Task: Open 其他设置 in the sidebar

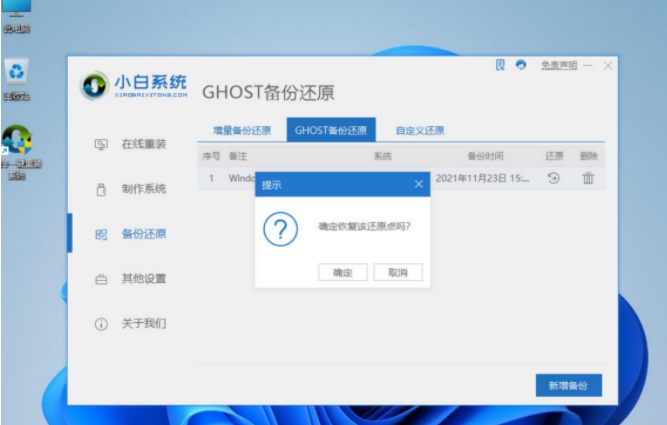Action: [x=144, y=279]
